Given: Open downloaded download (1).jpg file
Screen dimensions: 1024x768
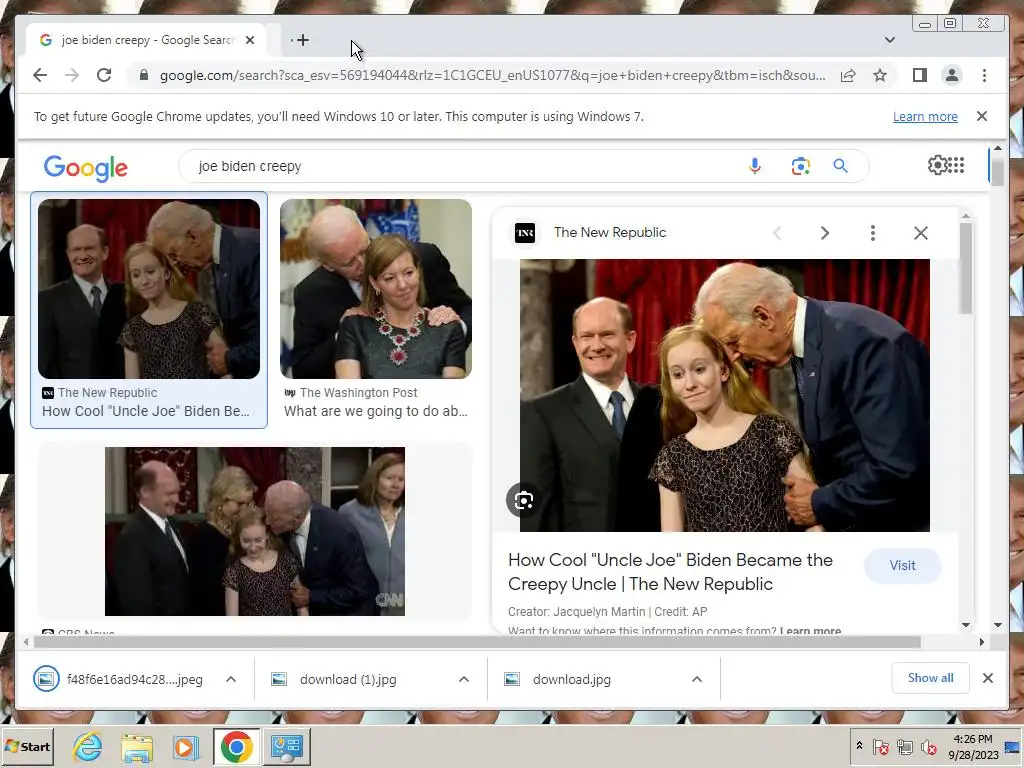Looking at the screenshot, I should (334, 679).
